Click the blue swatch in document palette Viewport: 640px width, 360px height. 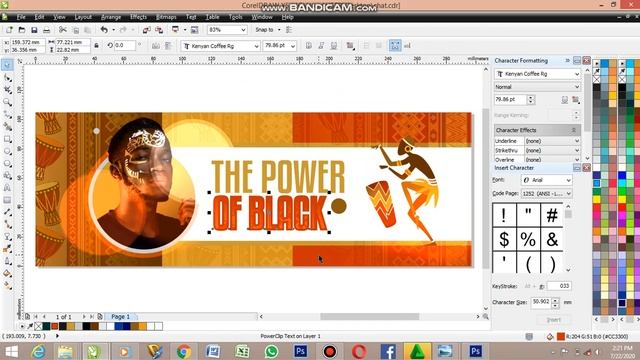(x=118, y=326)
